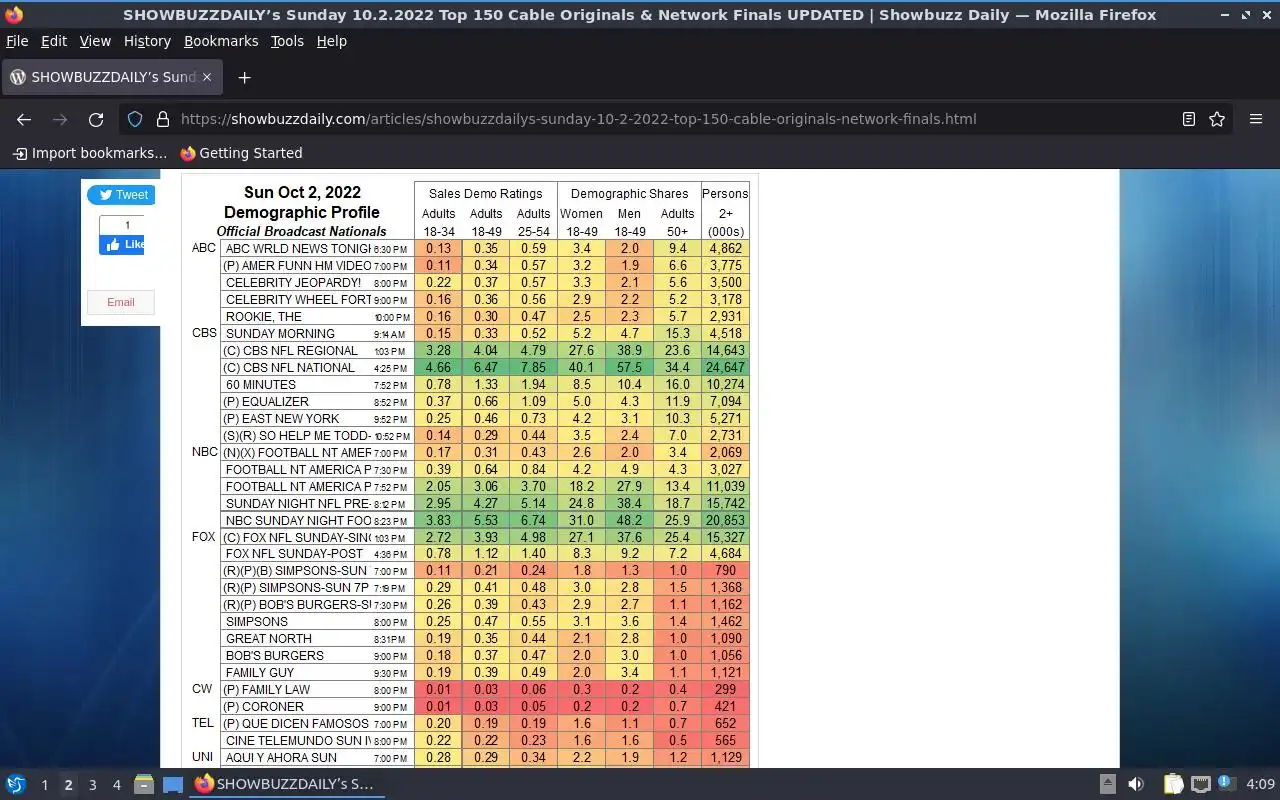Click the CELEBRITY JEOPARDY! row label
The height and width of the screenshot is (800, 1280).
coord(293,283)
